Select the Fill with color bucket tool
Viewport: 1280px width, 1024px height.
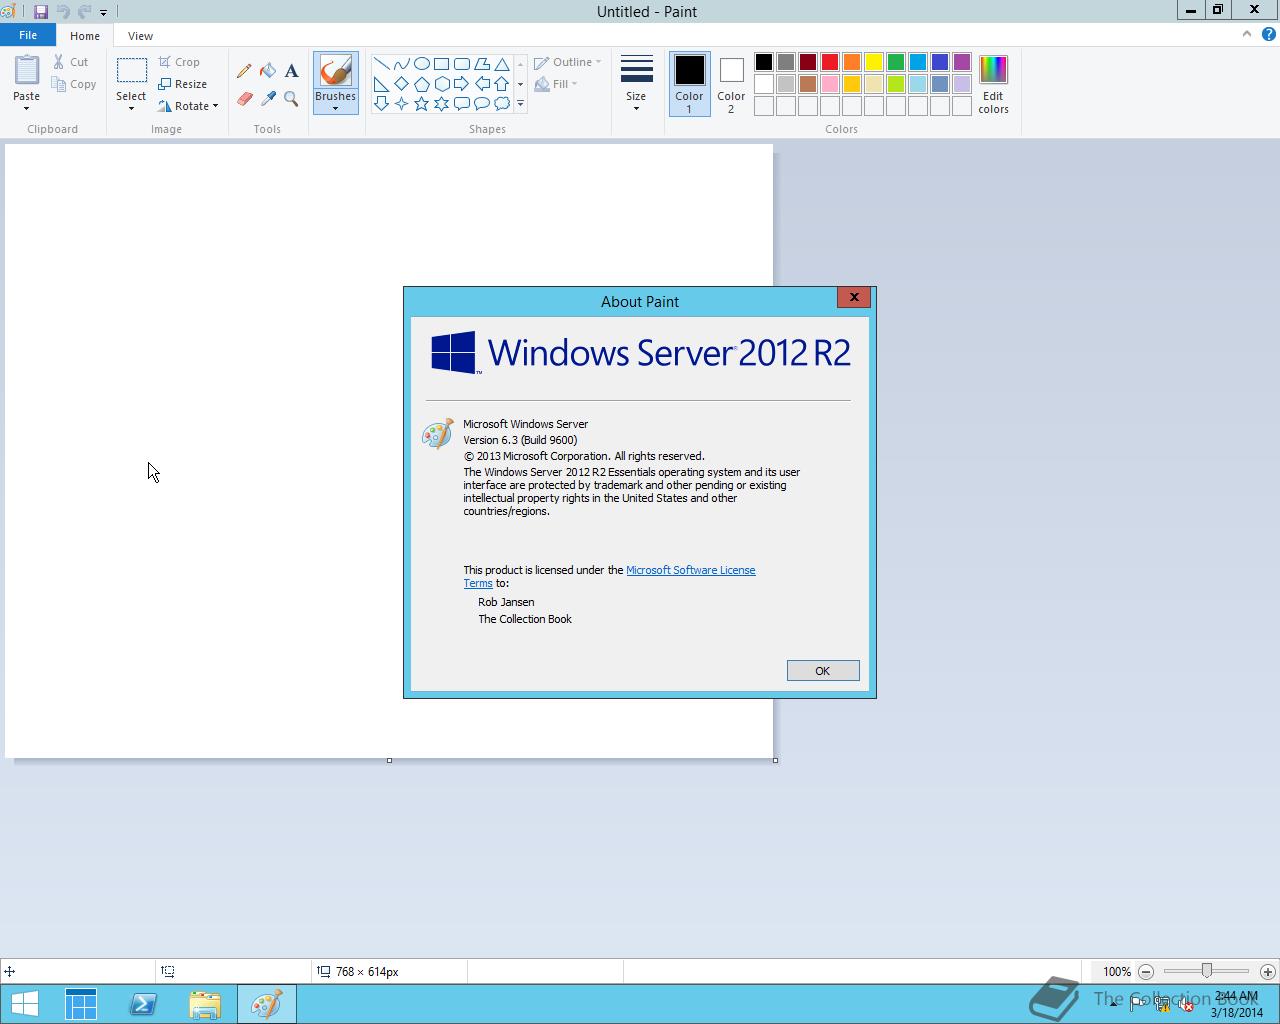coord(268,71)
